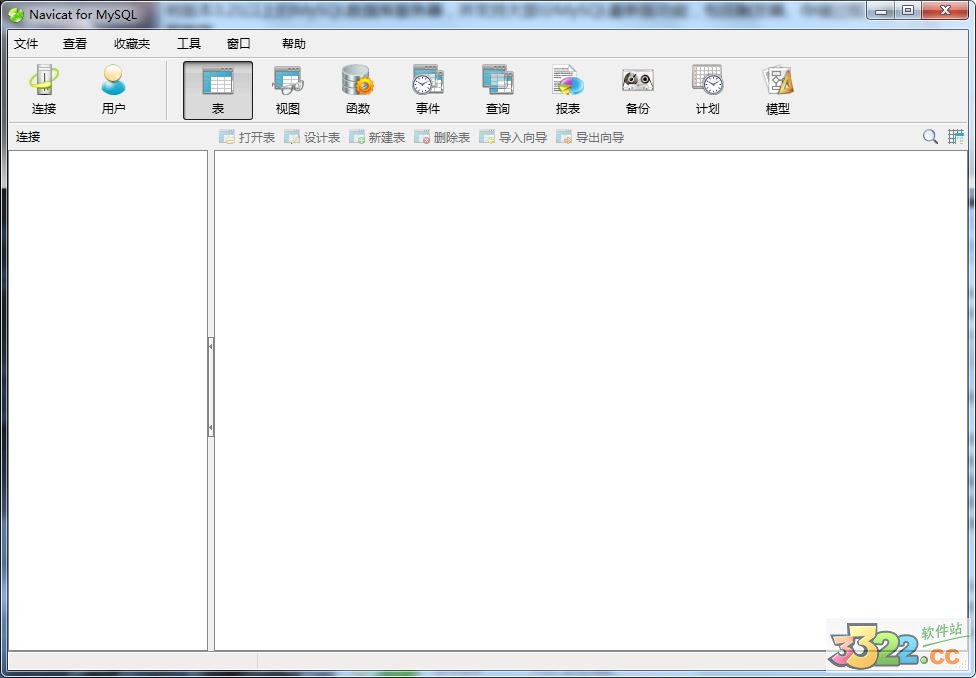This screenshot has width=976, height=678.
Task: Select the 模型 (Model) icon
Action: tap(777, 88)
